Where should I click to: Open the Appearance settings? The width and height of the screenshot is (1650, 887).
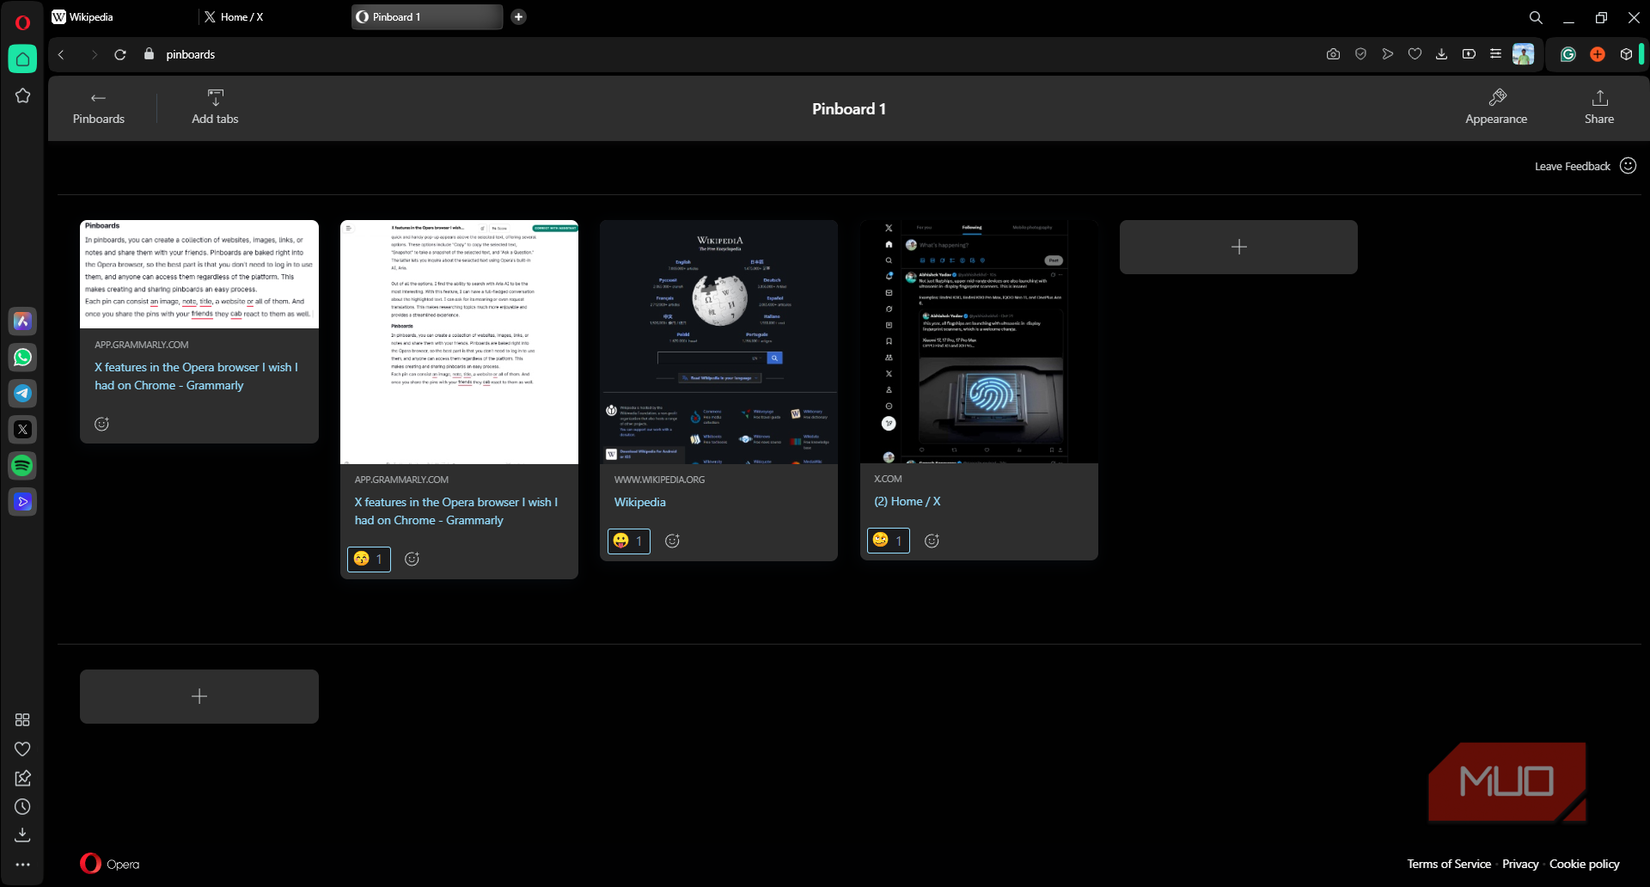(1496, 108)
